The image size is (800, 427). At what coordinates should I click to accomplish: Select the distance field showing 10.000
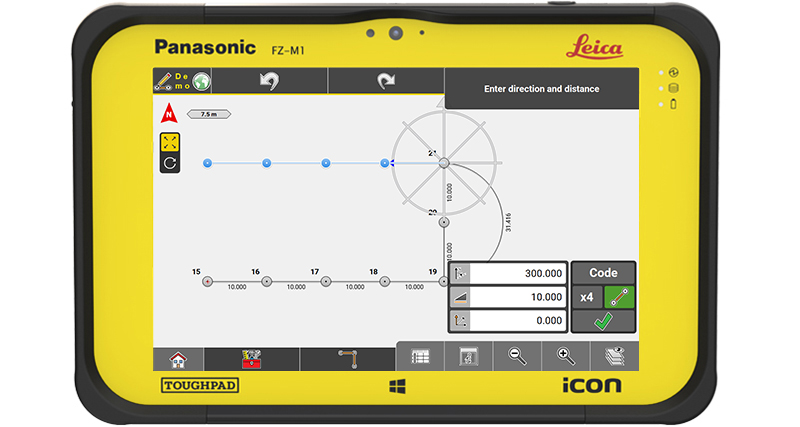point(517,297)
